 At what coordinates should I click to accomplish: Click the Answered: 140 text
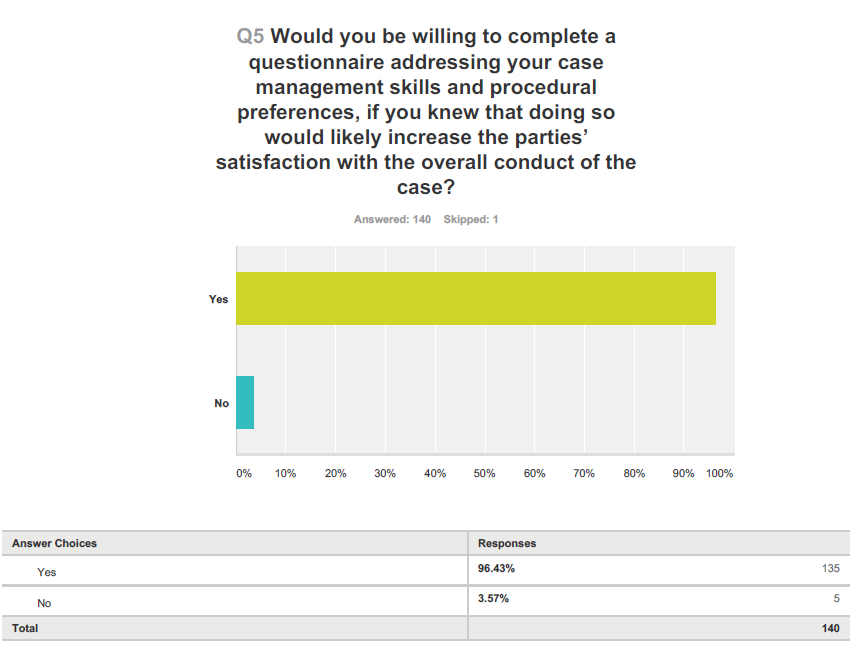coord(392,219)
